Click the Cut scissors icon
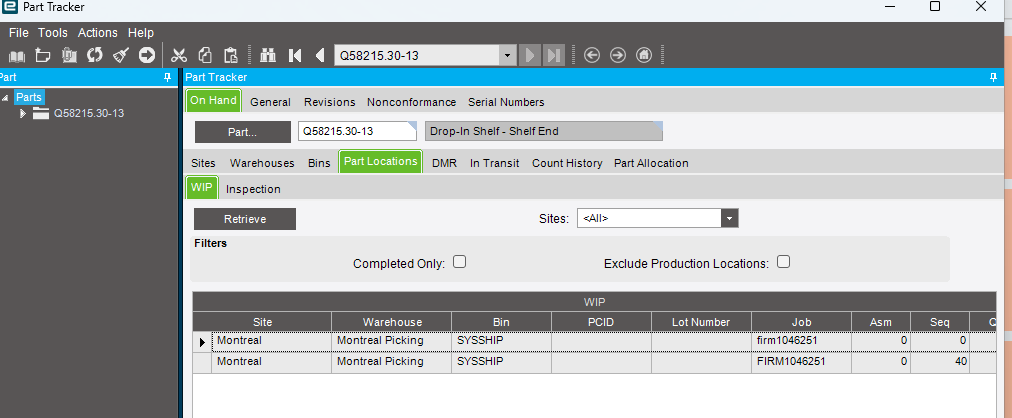The image size is (1012, 418). [x=179, y=55]
